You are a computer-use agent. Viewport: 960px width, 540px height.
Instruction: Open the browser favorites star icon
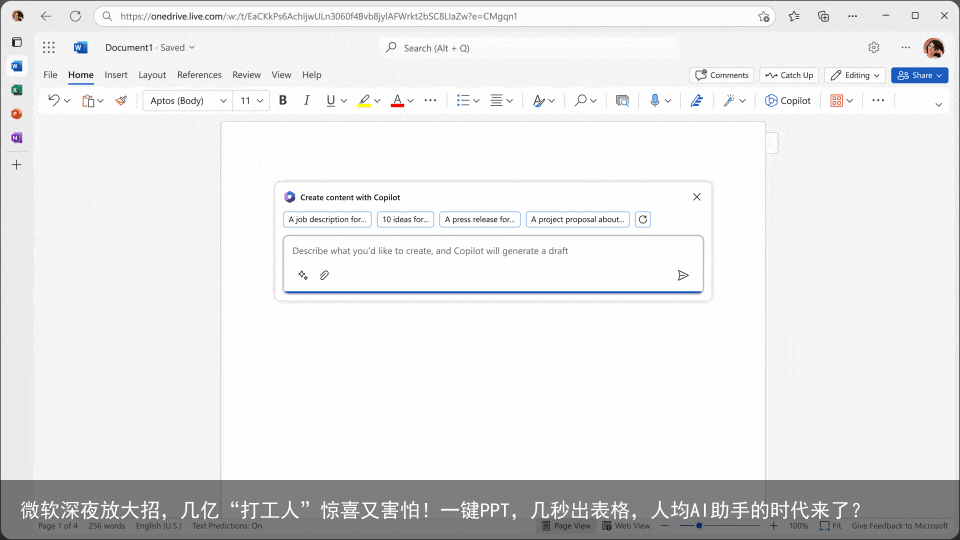tap(794, 16)
